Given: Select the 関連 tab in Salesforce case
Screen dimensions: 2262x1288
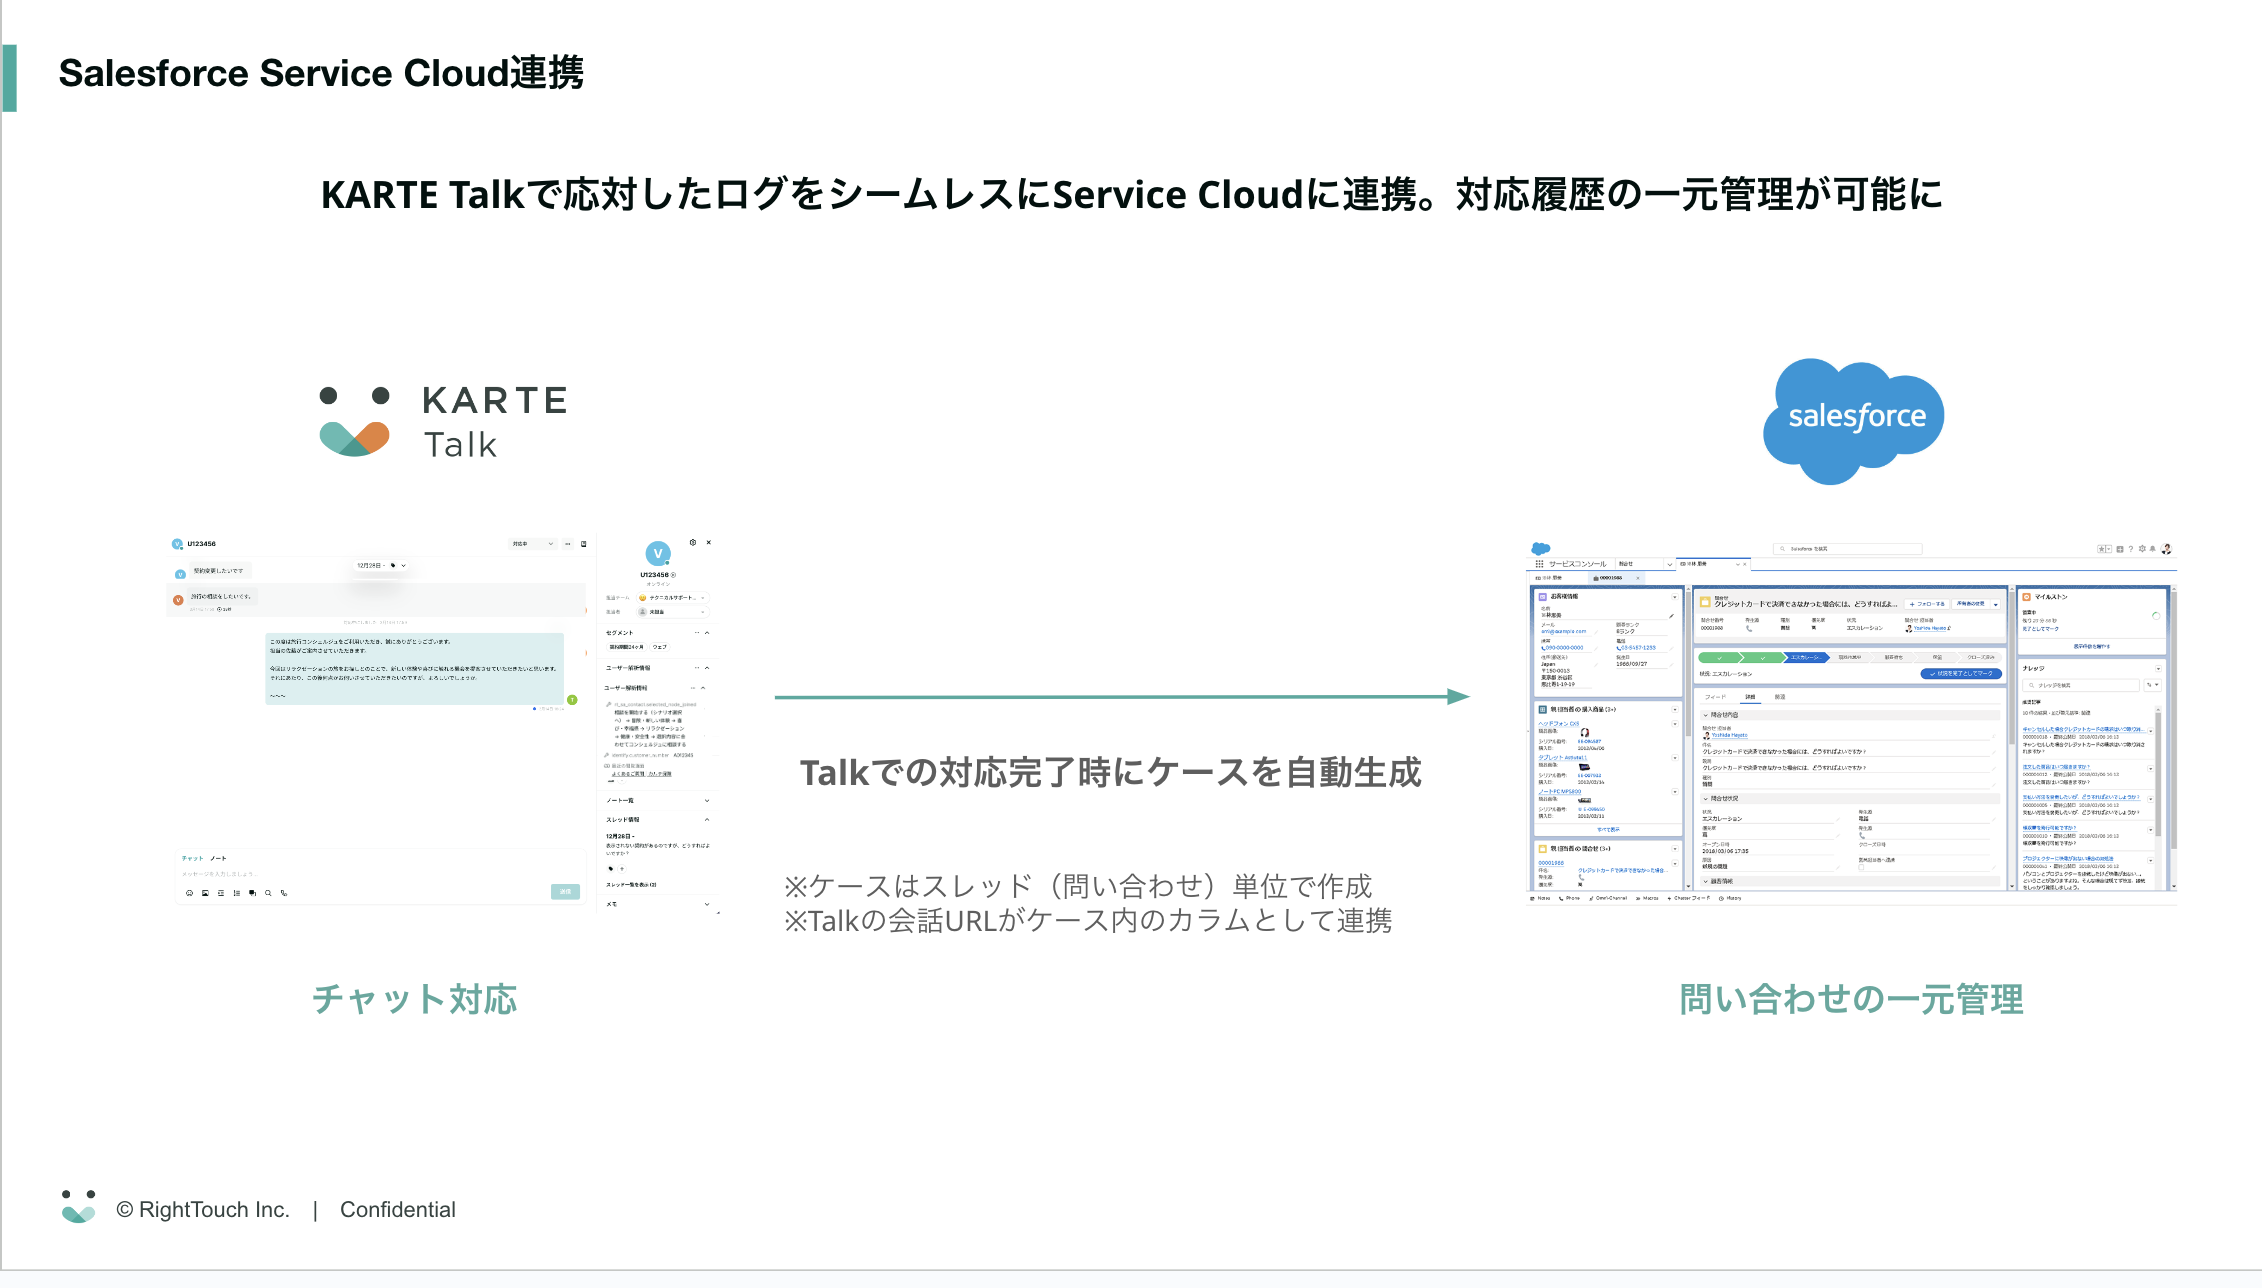Looking at the screenshot, I should pos(1780,696).
